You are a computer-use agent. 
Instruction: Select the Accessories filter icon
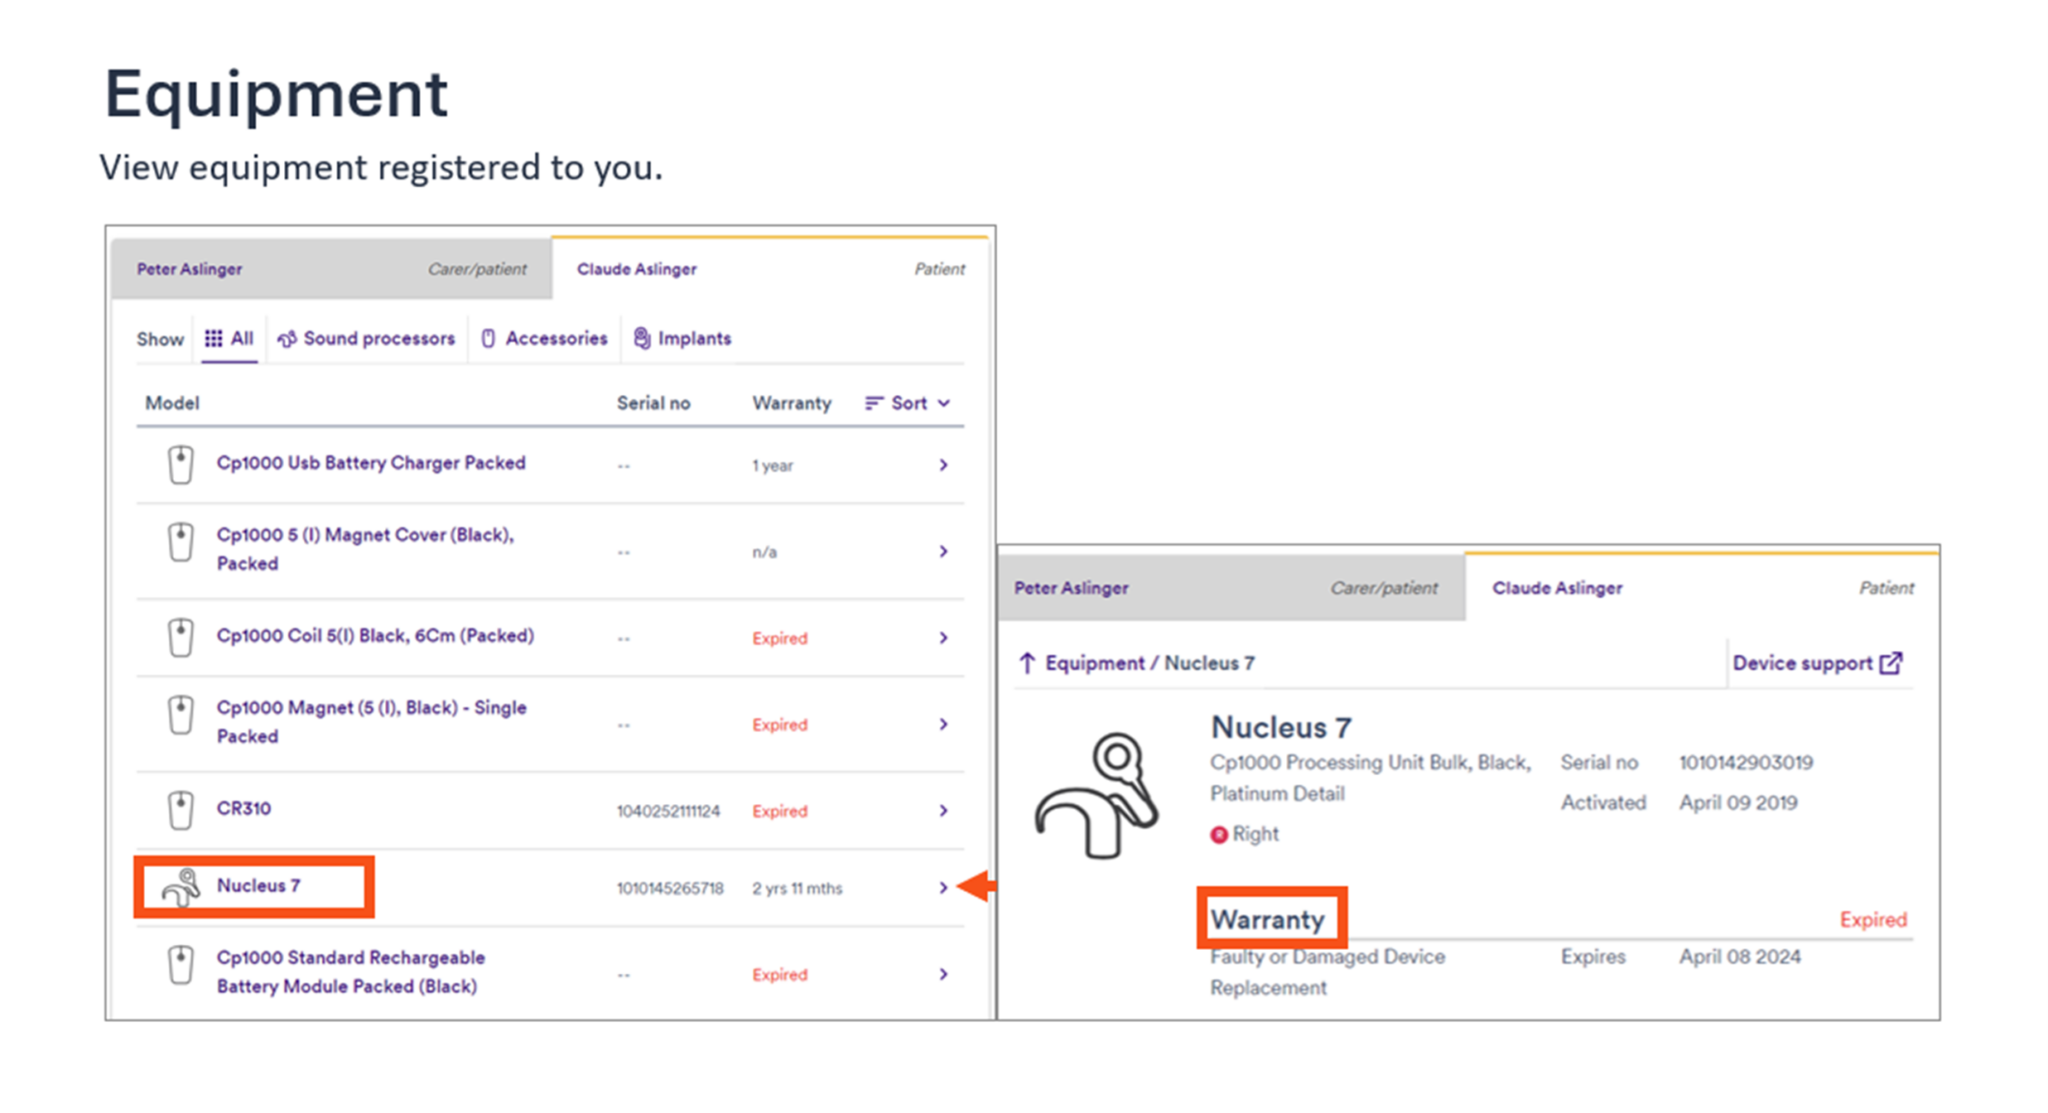tap(487, 338)
